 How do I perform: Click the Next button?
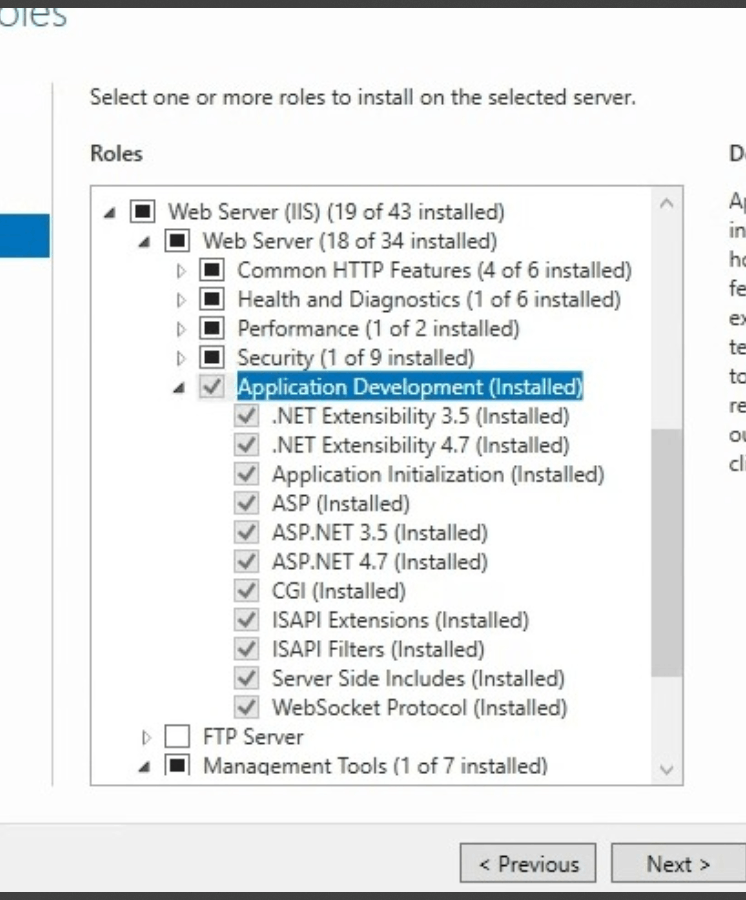(678, 863)
